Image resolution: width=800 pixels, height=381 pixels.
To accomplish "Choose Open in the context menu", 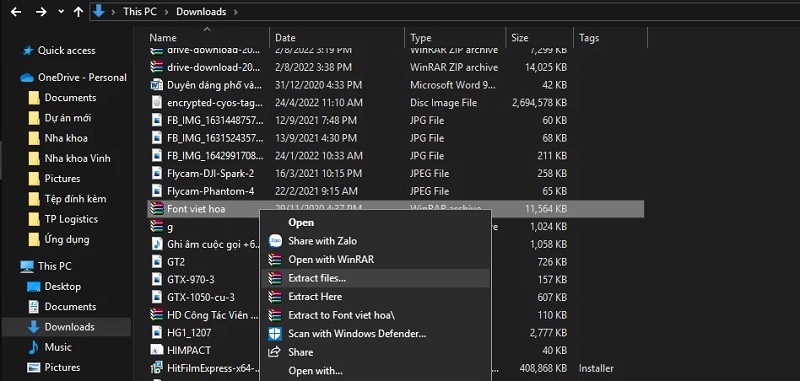I will [x=301, y=222].
